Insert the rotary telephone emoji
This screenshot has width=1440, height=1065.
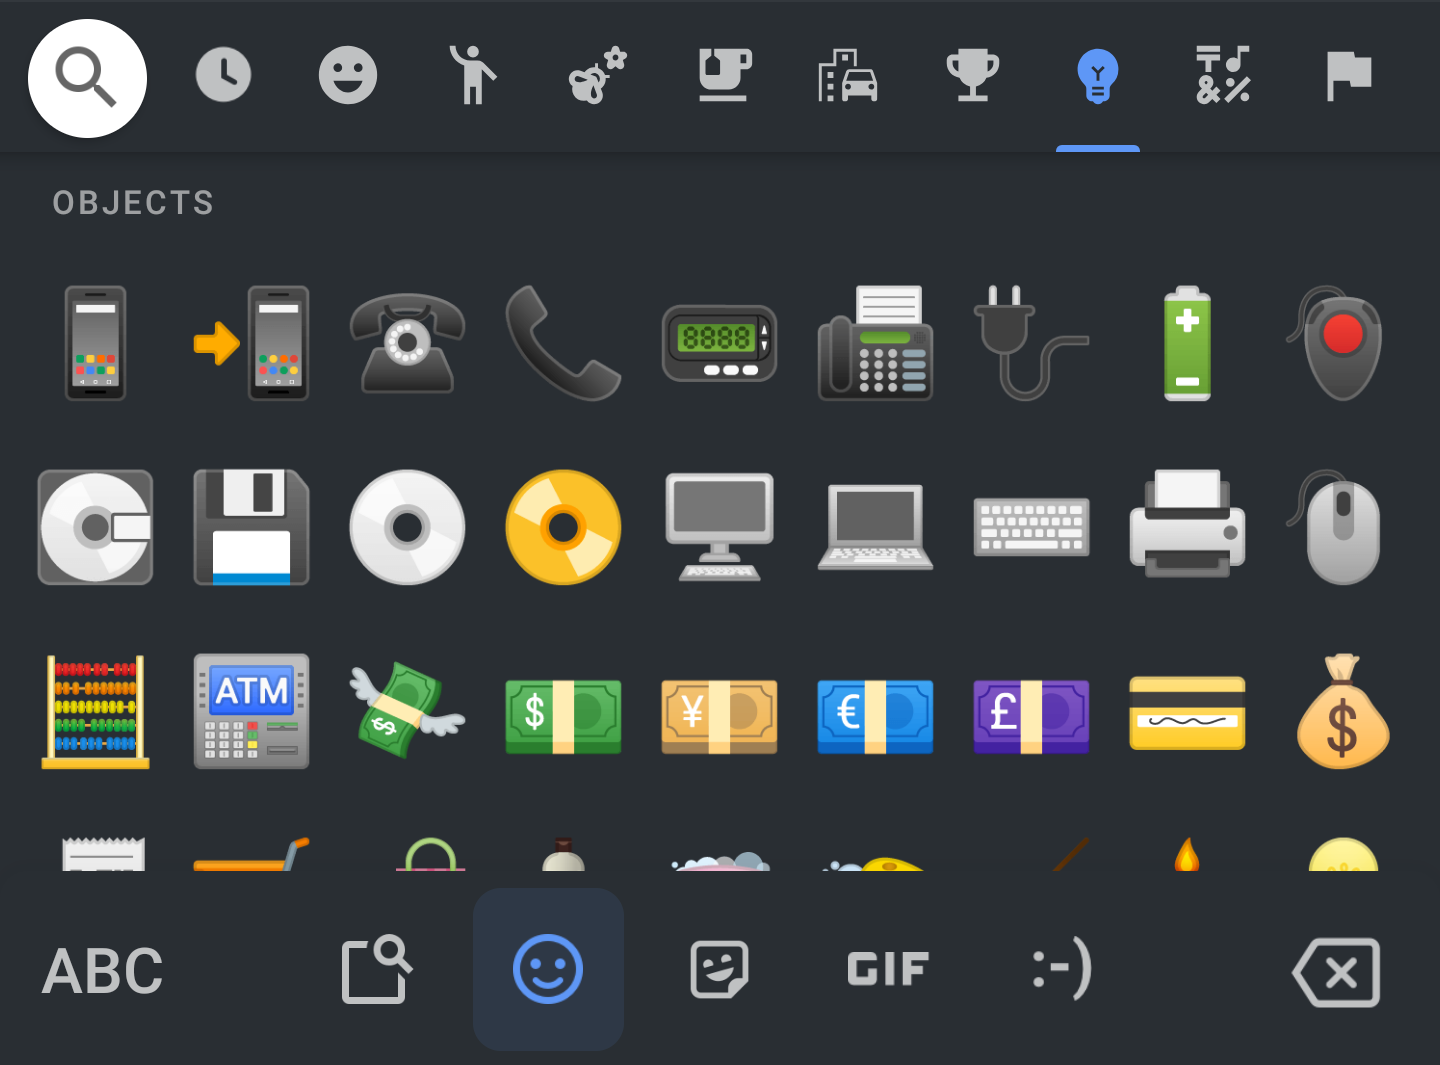407,343
